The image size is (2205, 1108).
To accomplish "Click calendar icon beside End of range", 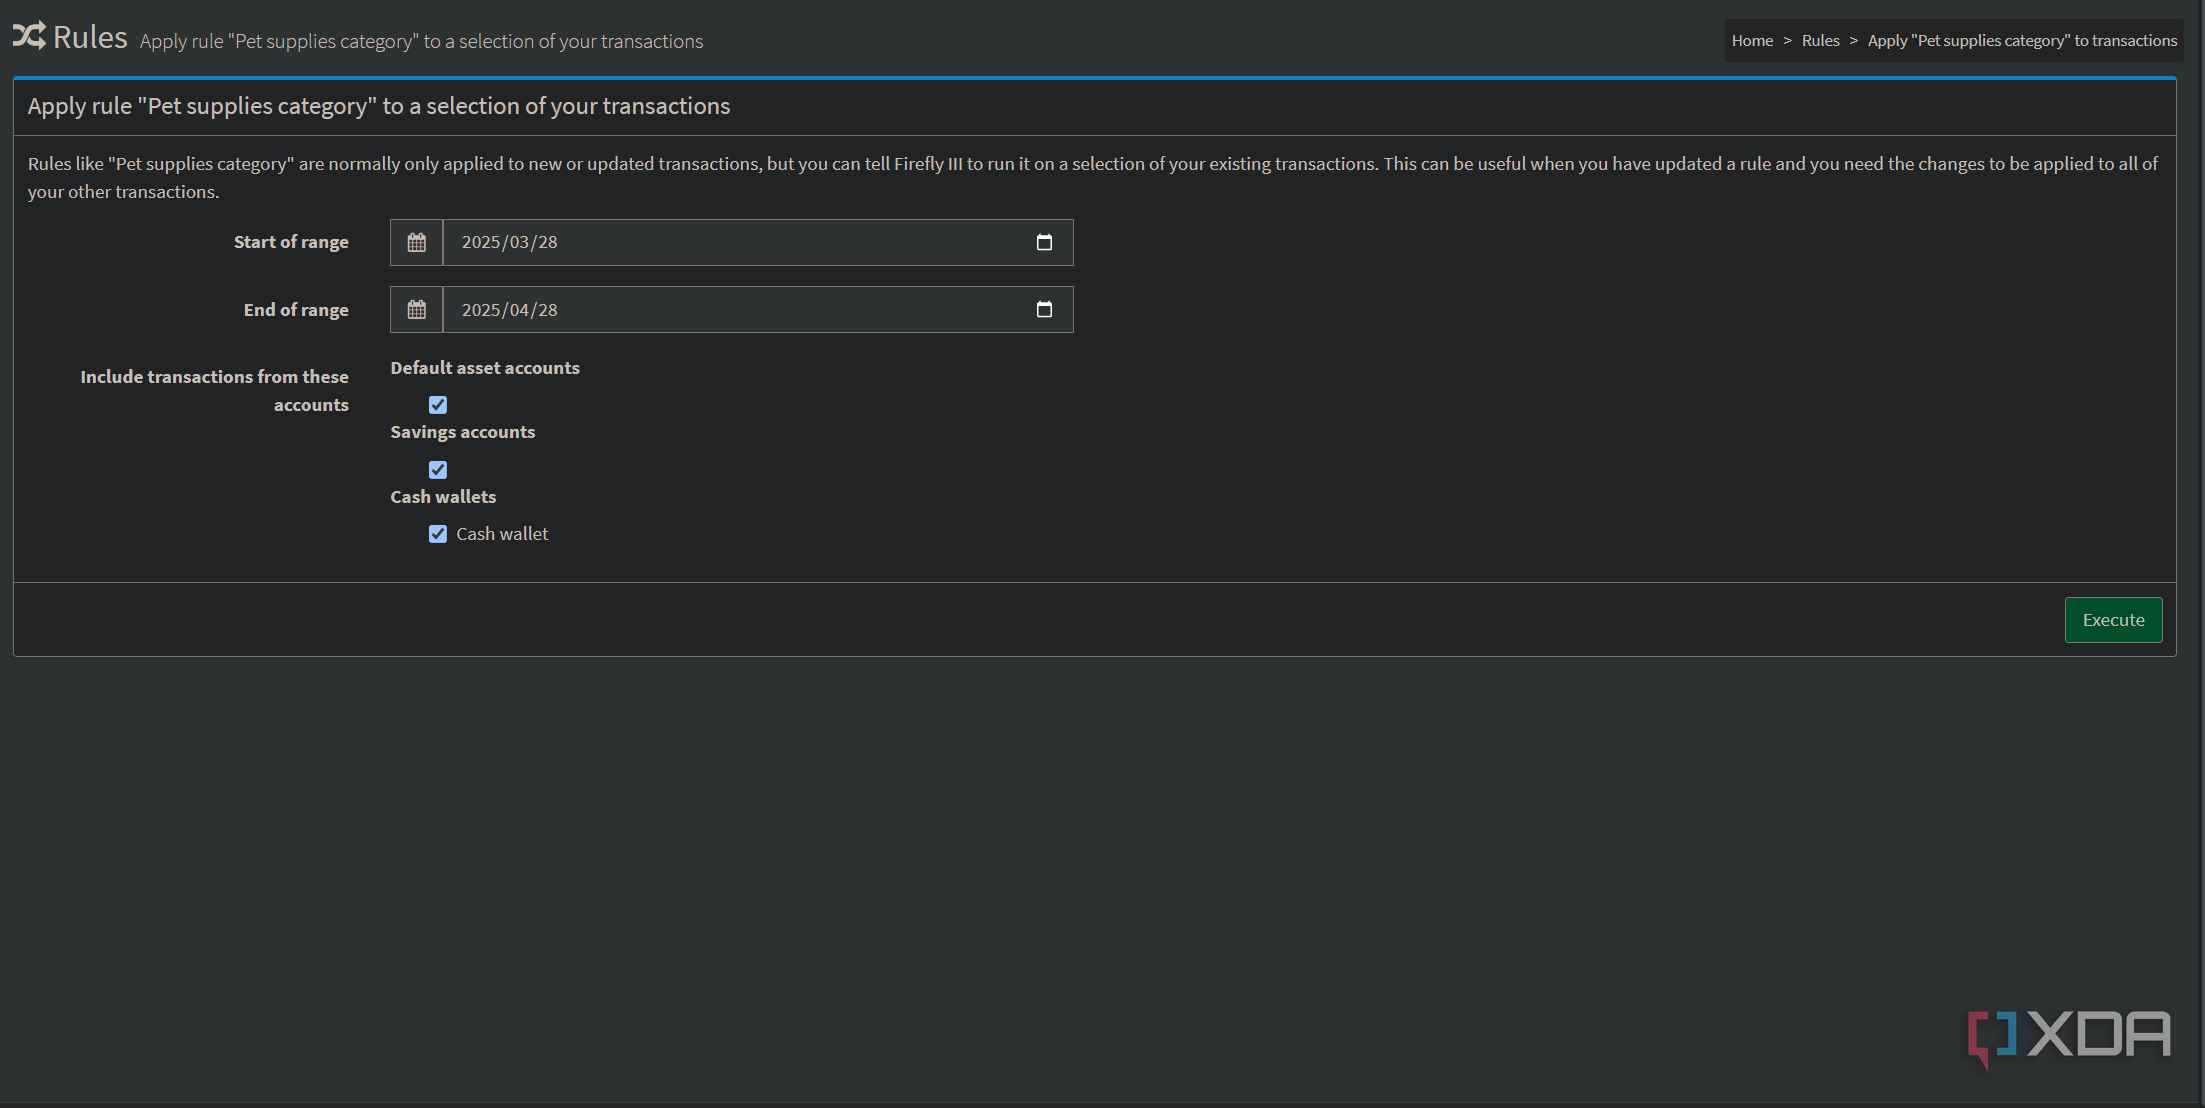I will [417, 310].
